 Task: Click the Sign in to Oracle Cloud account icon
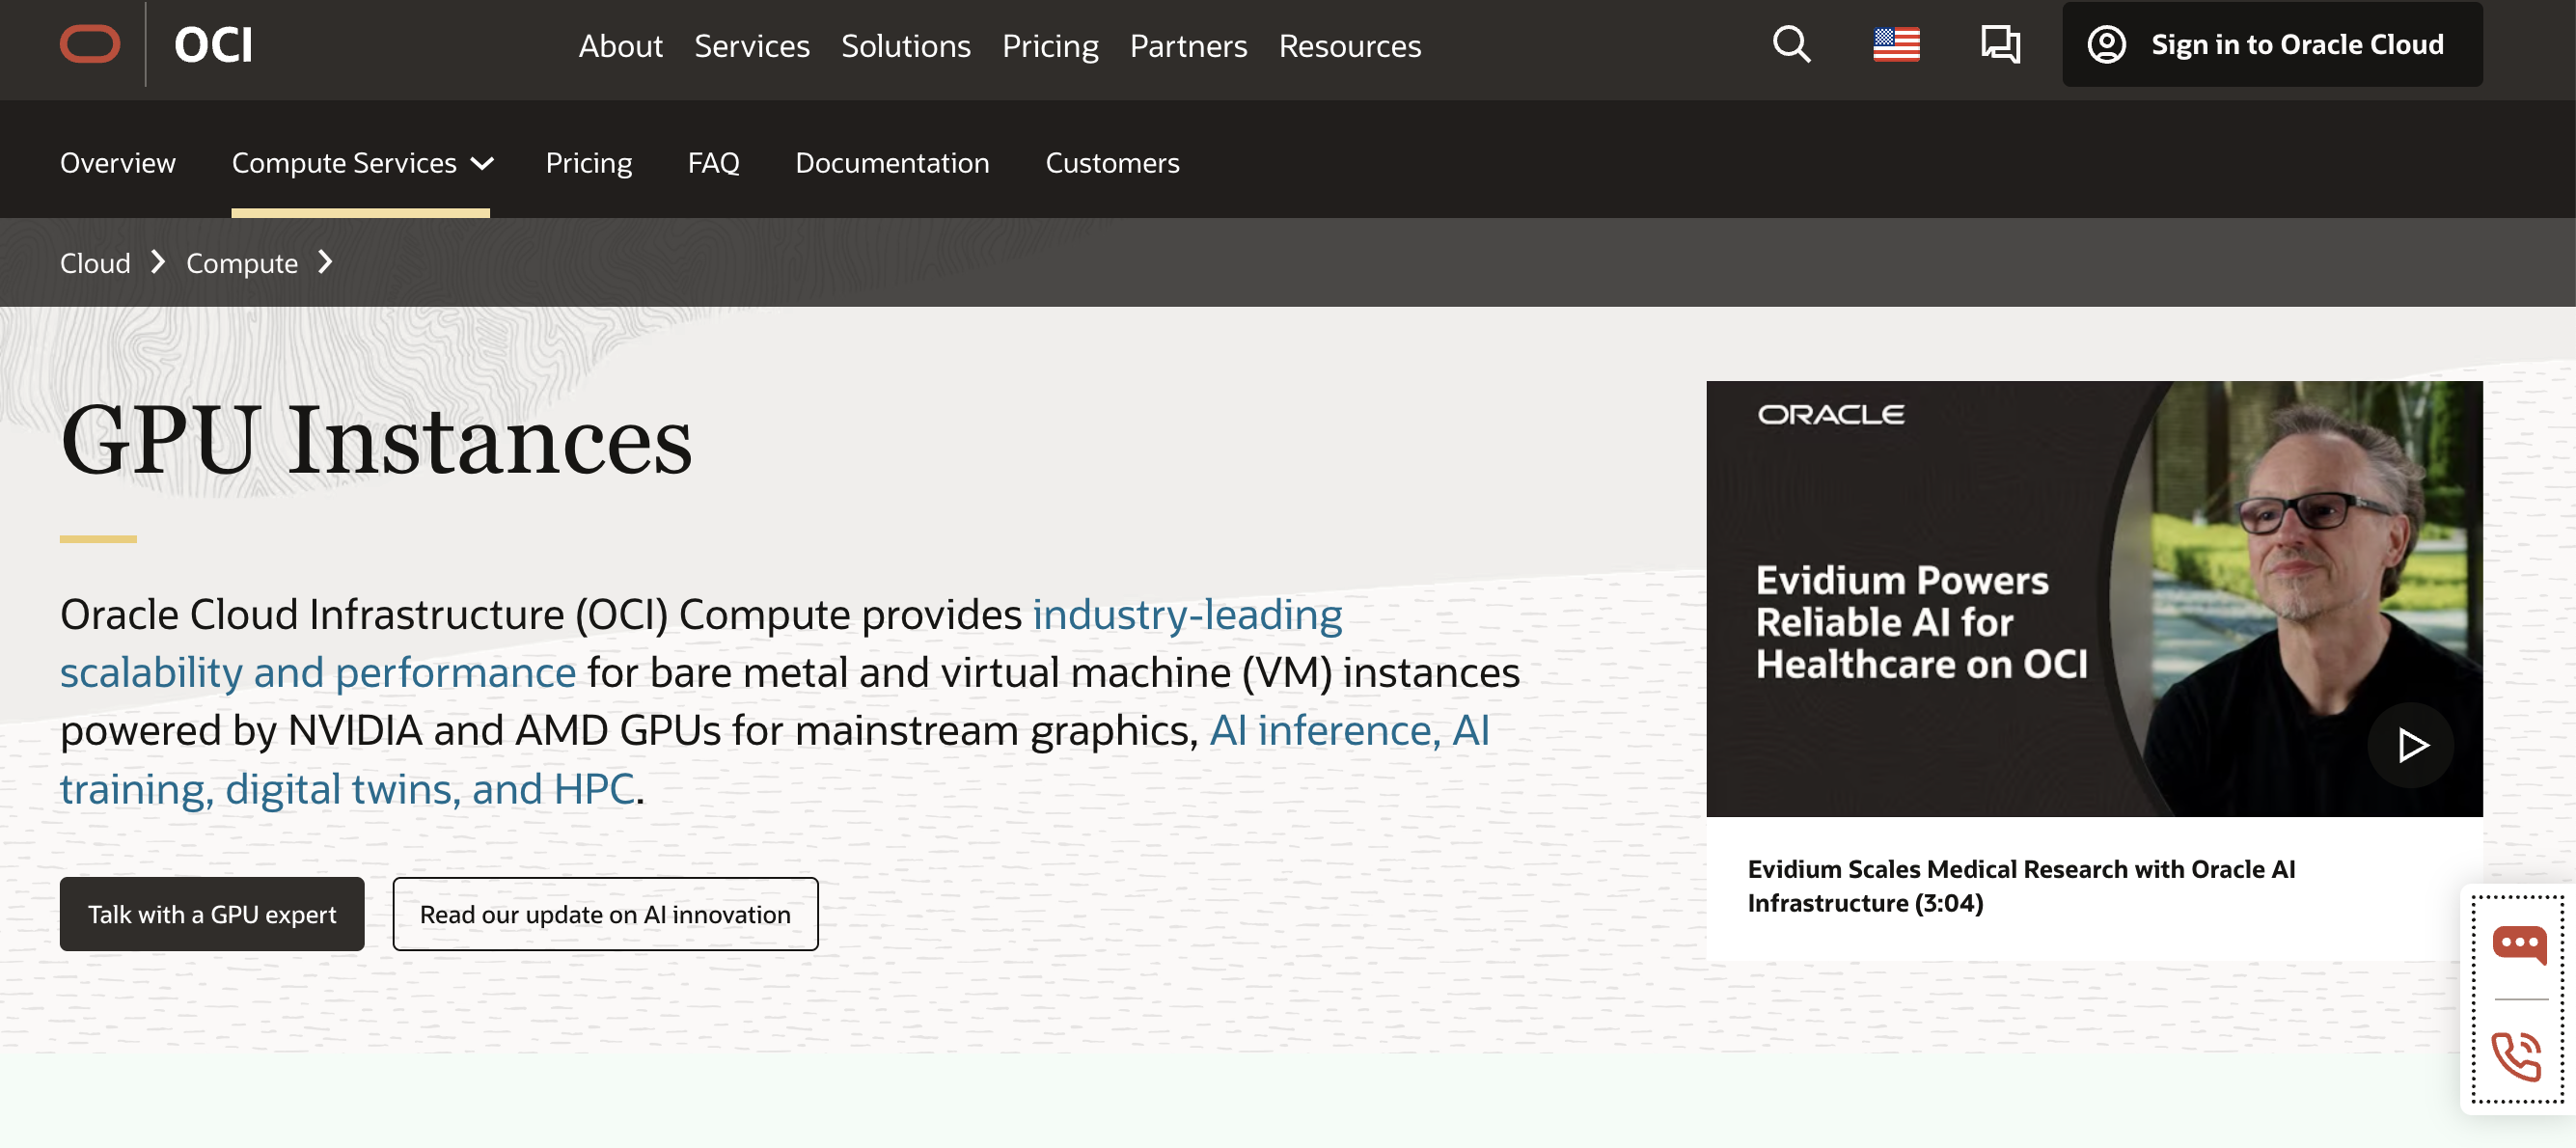[2107, 44]
